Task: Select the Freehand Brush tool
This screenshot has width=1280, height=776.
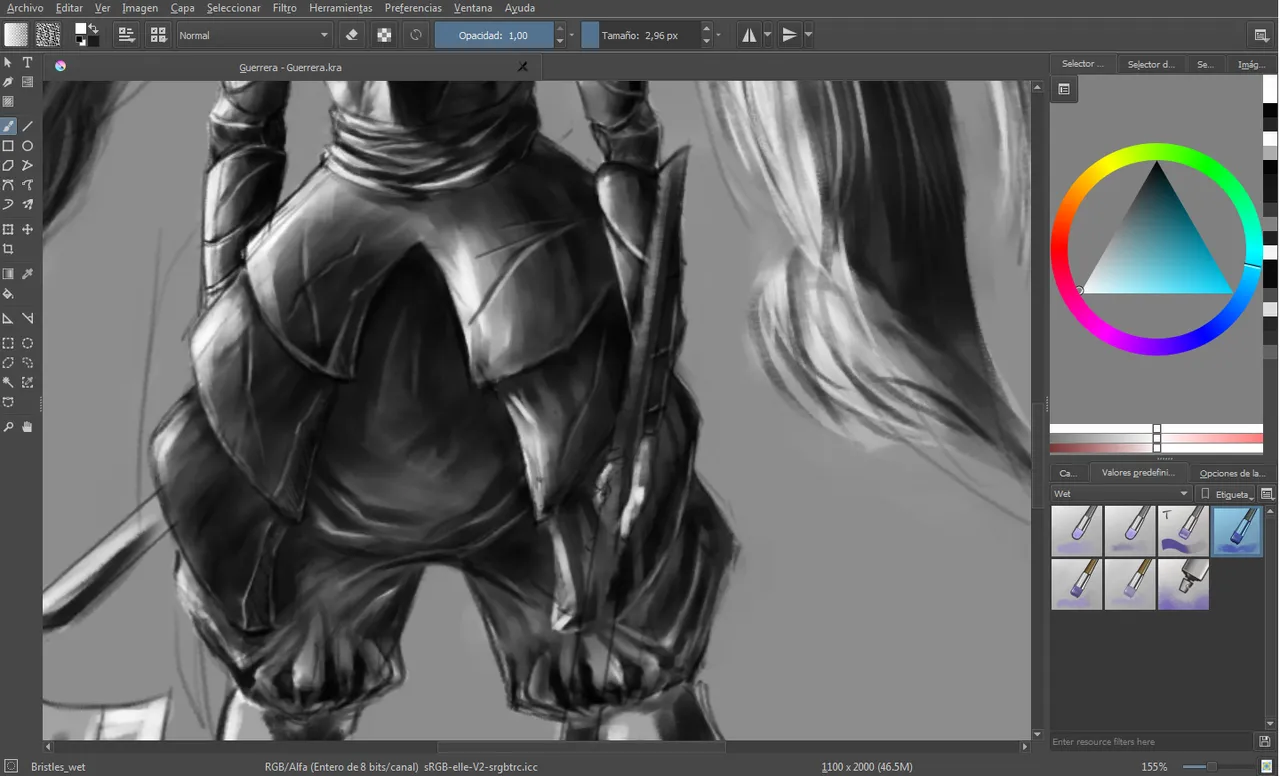Action: pyautogui.click(x=8, y=126)
